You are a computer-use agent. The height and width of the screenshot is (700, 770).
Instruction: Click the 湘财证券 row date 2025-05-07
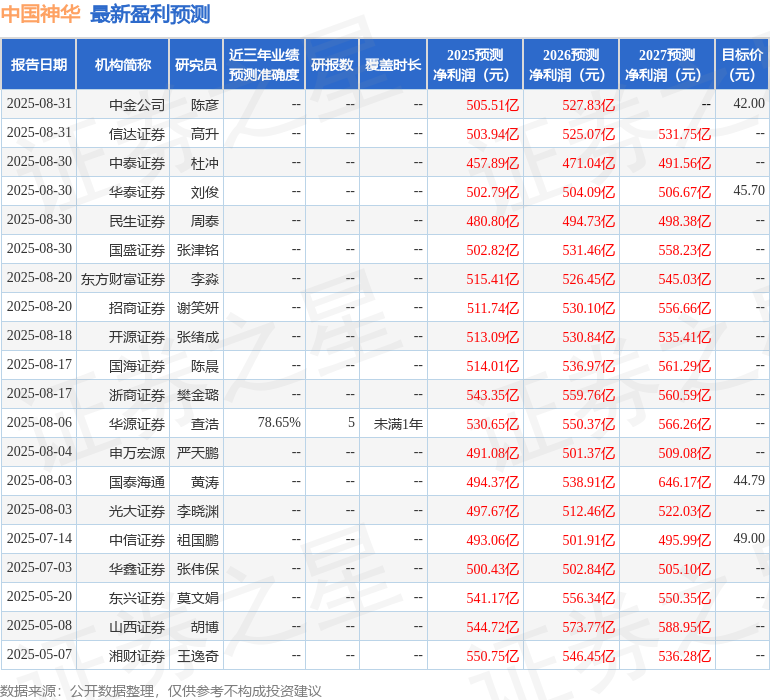coord(39,654)
